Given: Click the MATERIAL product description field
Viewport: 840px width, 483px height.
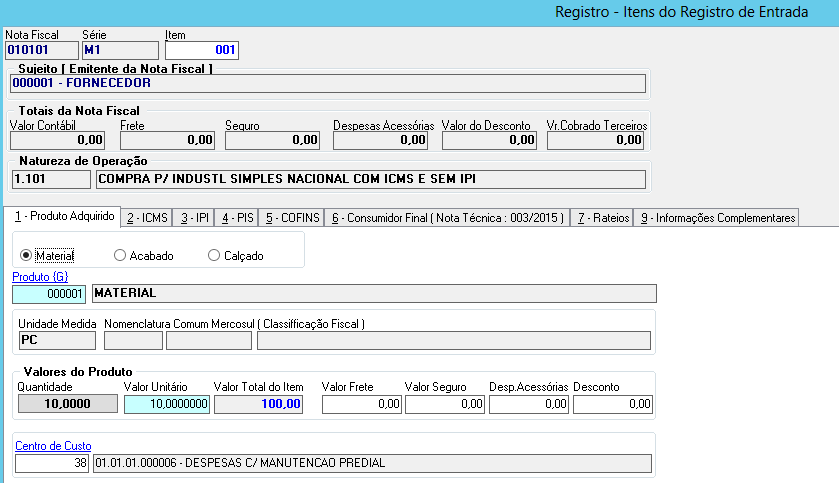Looking at the screenshot, I should [x=374, y=293].
